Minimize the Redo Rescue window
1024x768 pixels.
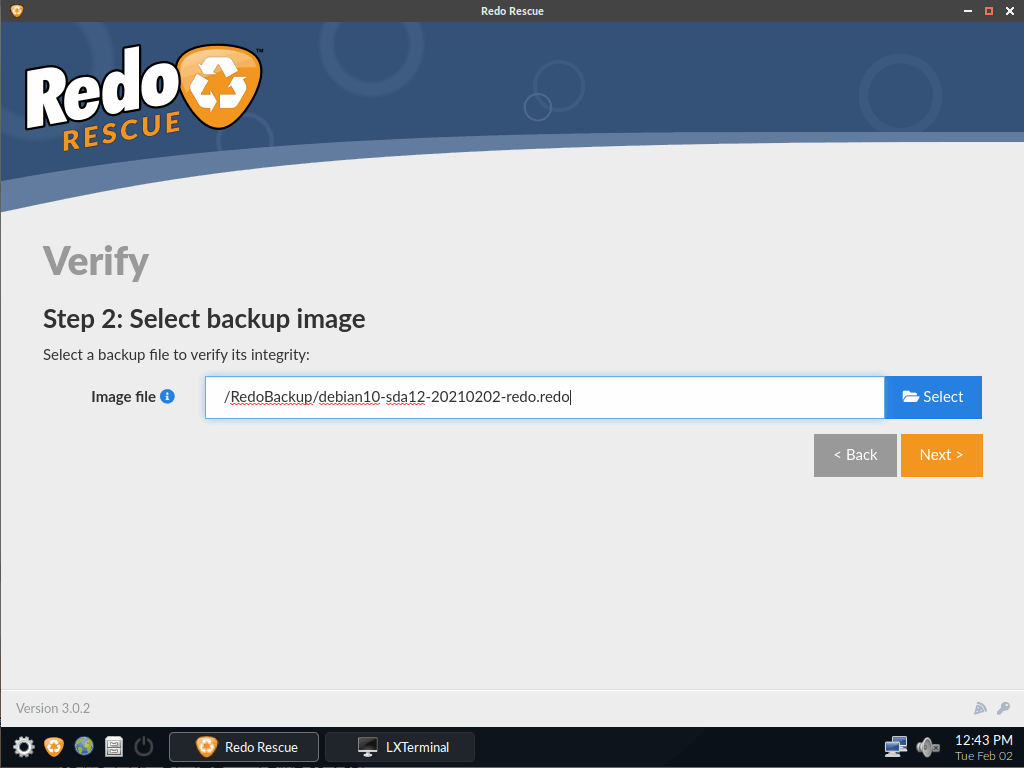point(968,11)
